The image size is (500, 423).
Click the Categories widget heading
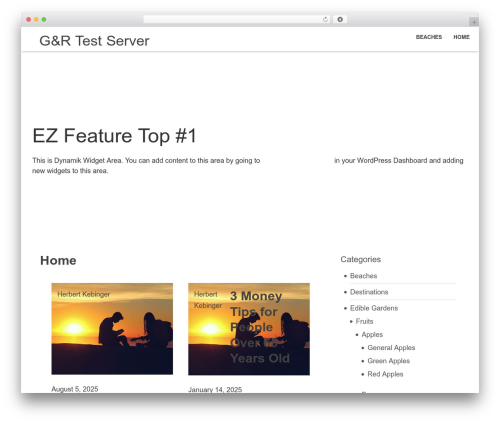(361, 259)
